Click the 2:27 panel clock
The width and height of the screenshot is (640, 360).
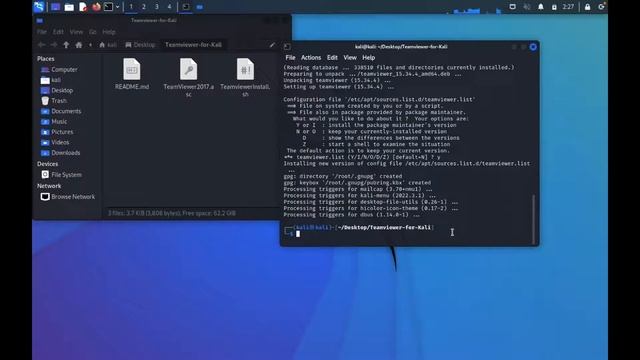click(x=568, y=7)
